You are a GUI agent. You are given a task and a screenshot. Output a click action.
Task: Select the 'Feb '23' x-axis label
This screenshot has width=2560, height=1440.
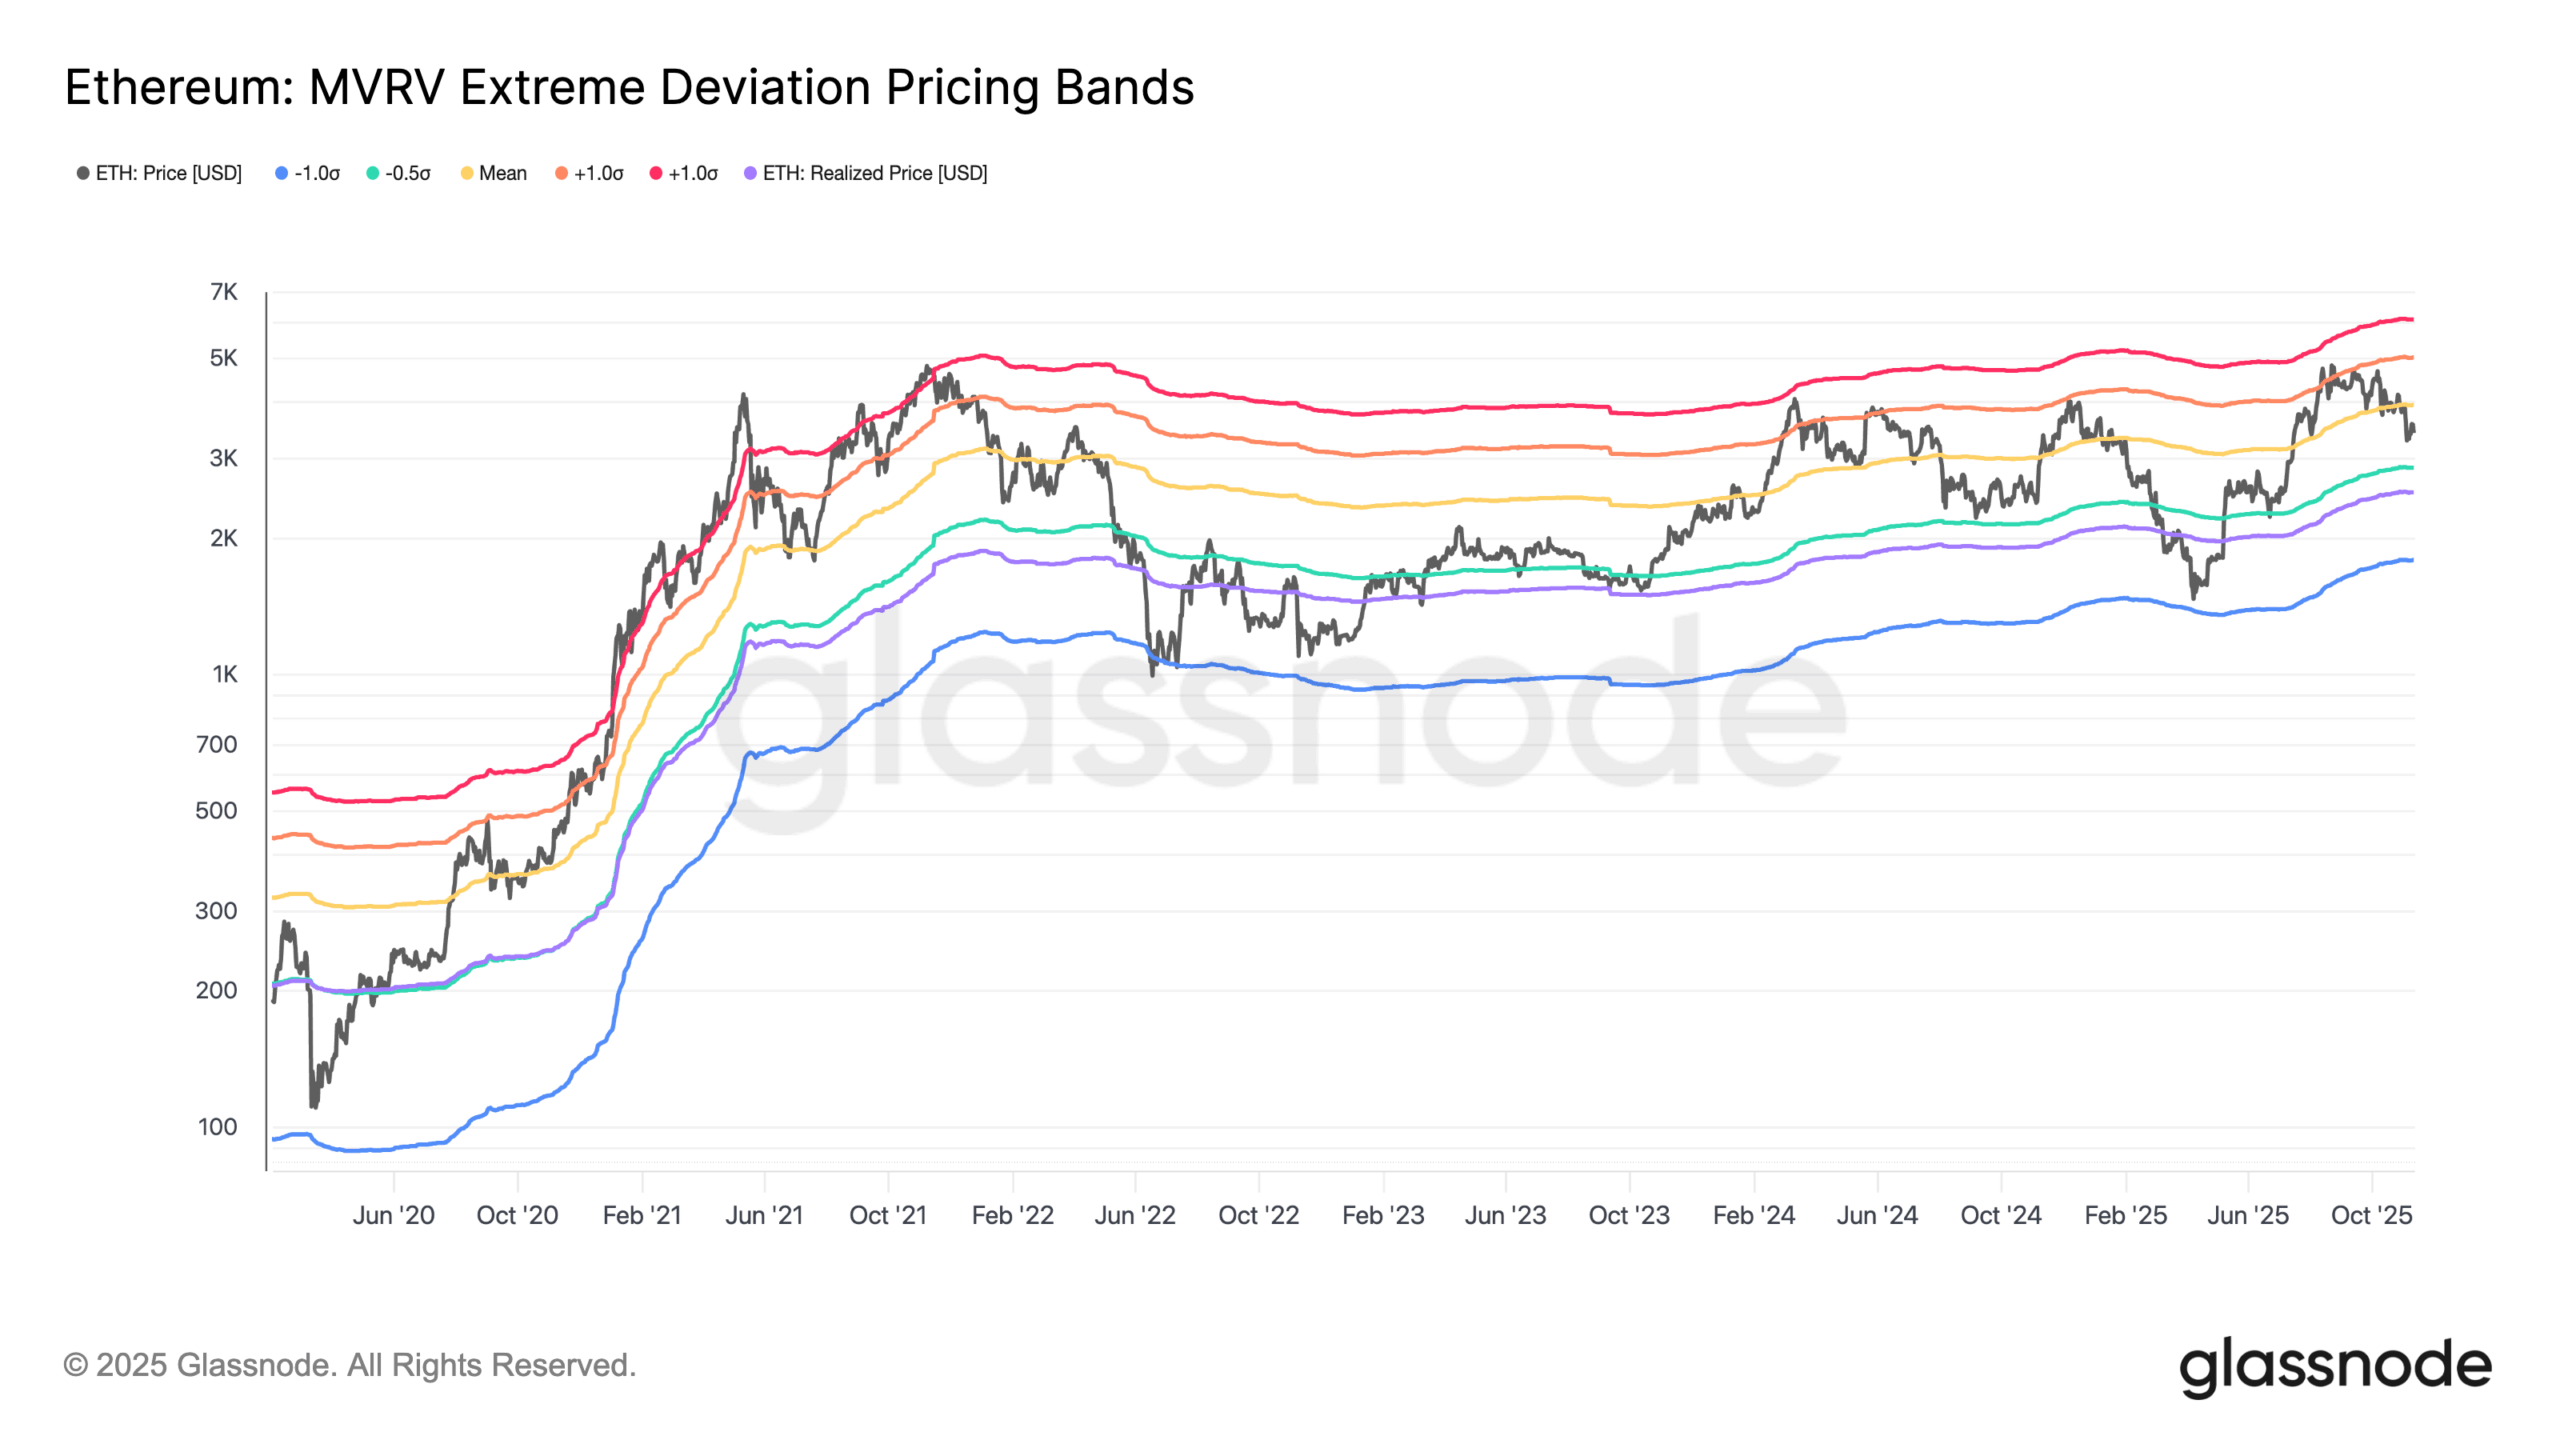pos(1383,1215)
